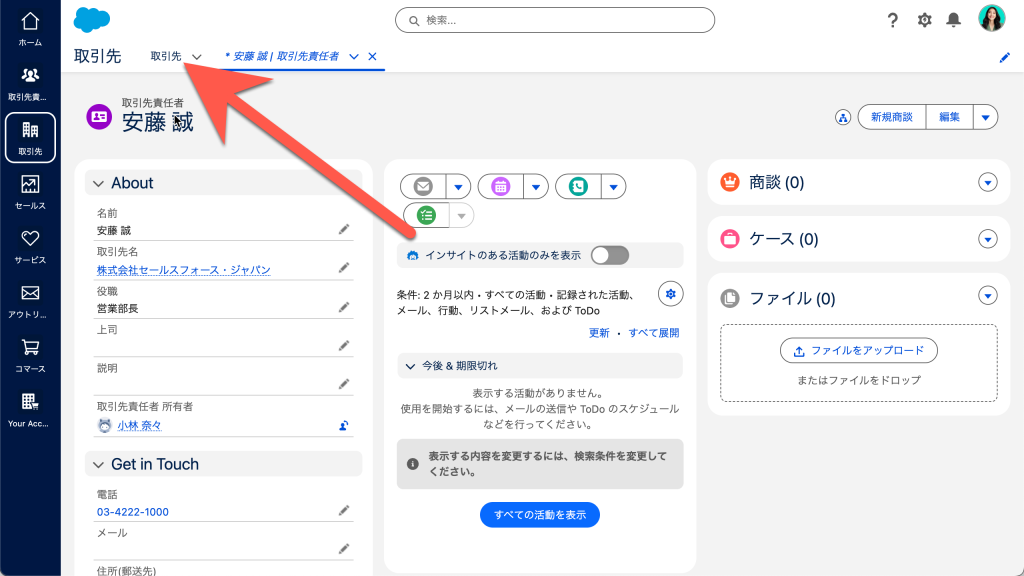Open the dropdown next to 編集 button
This screenshot has width=1024, height=576.
[x=985, y=118]
